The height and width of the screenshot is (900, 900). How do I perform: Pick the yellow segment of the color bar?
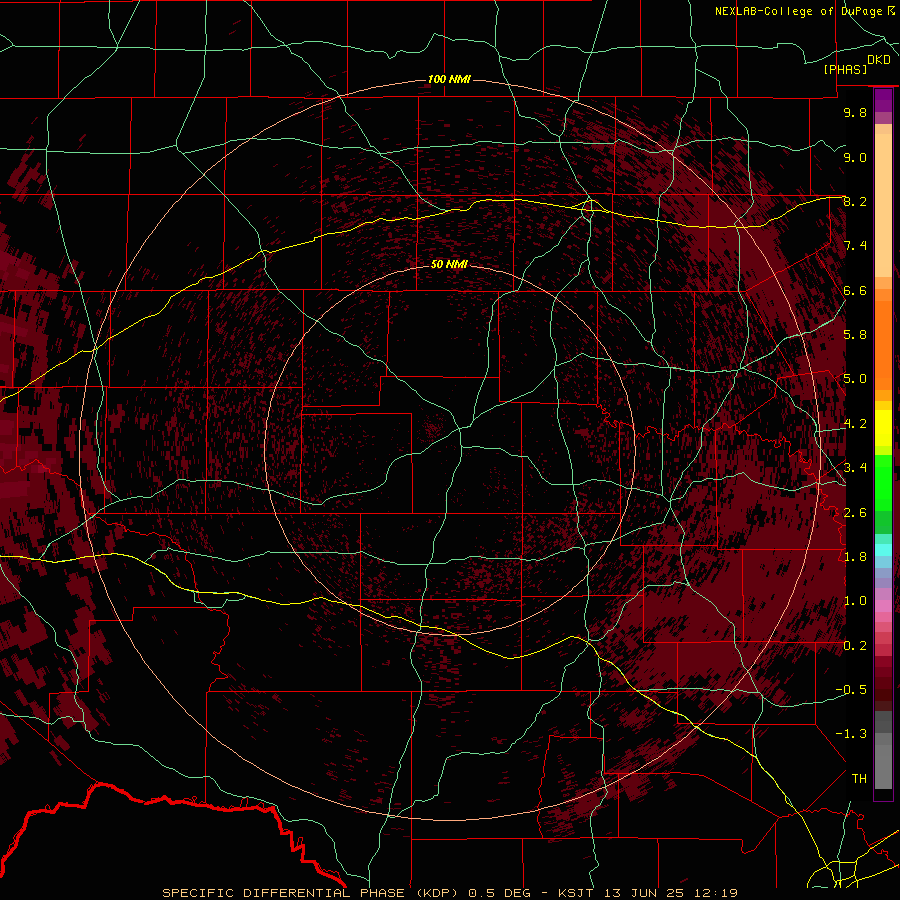(883, 428)
